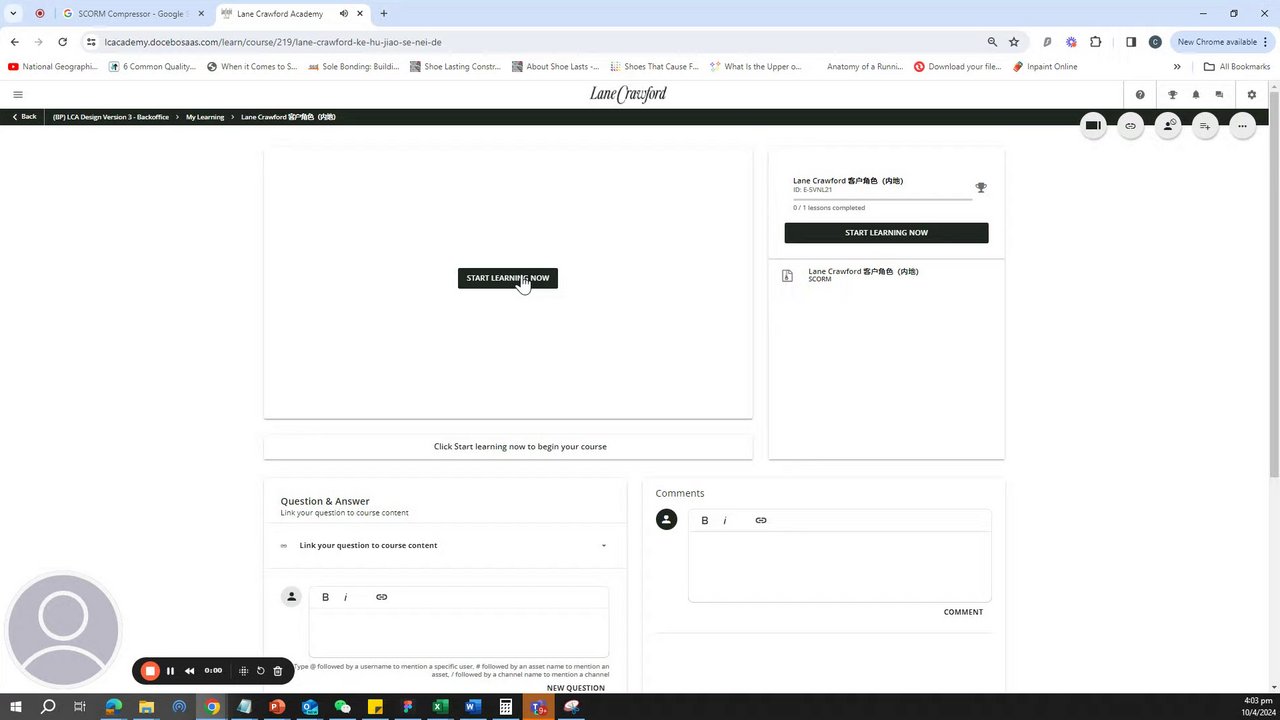Open PowerPoint from the taskbar

coord(277,707)
